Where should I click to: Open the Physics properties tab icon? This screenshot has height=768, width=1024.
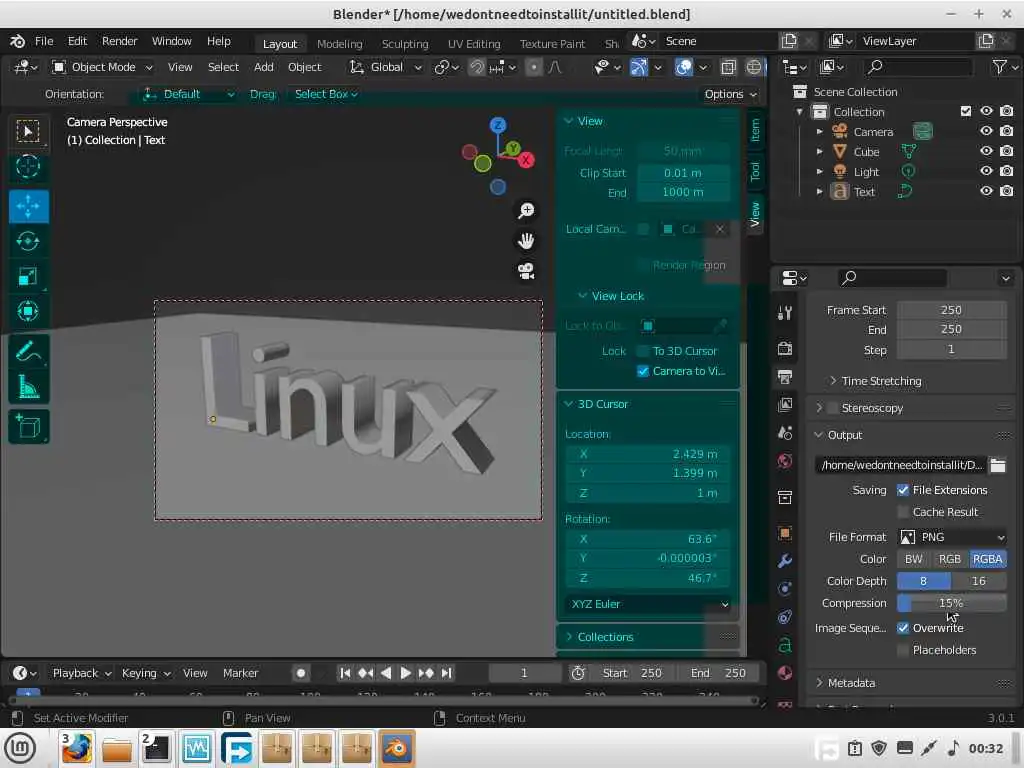click(785, 589)
